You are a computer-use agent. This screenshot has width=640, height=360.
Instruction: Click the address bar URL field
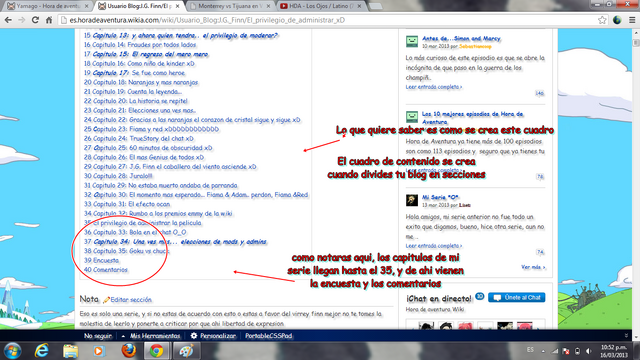pos(327,20)
